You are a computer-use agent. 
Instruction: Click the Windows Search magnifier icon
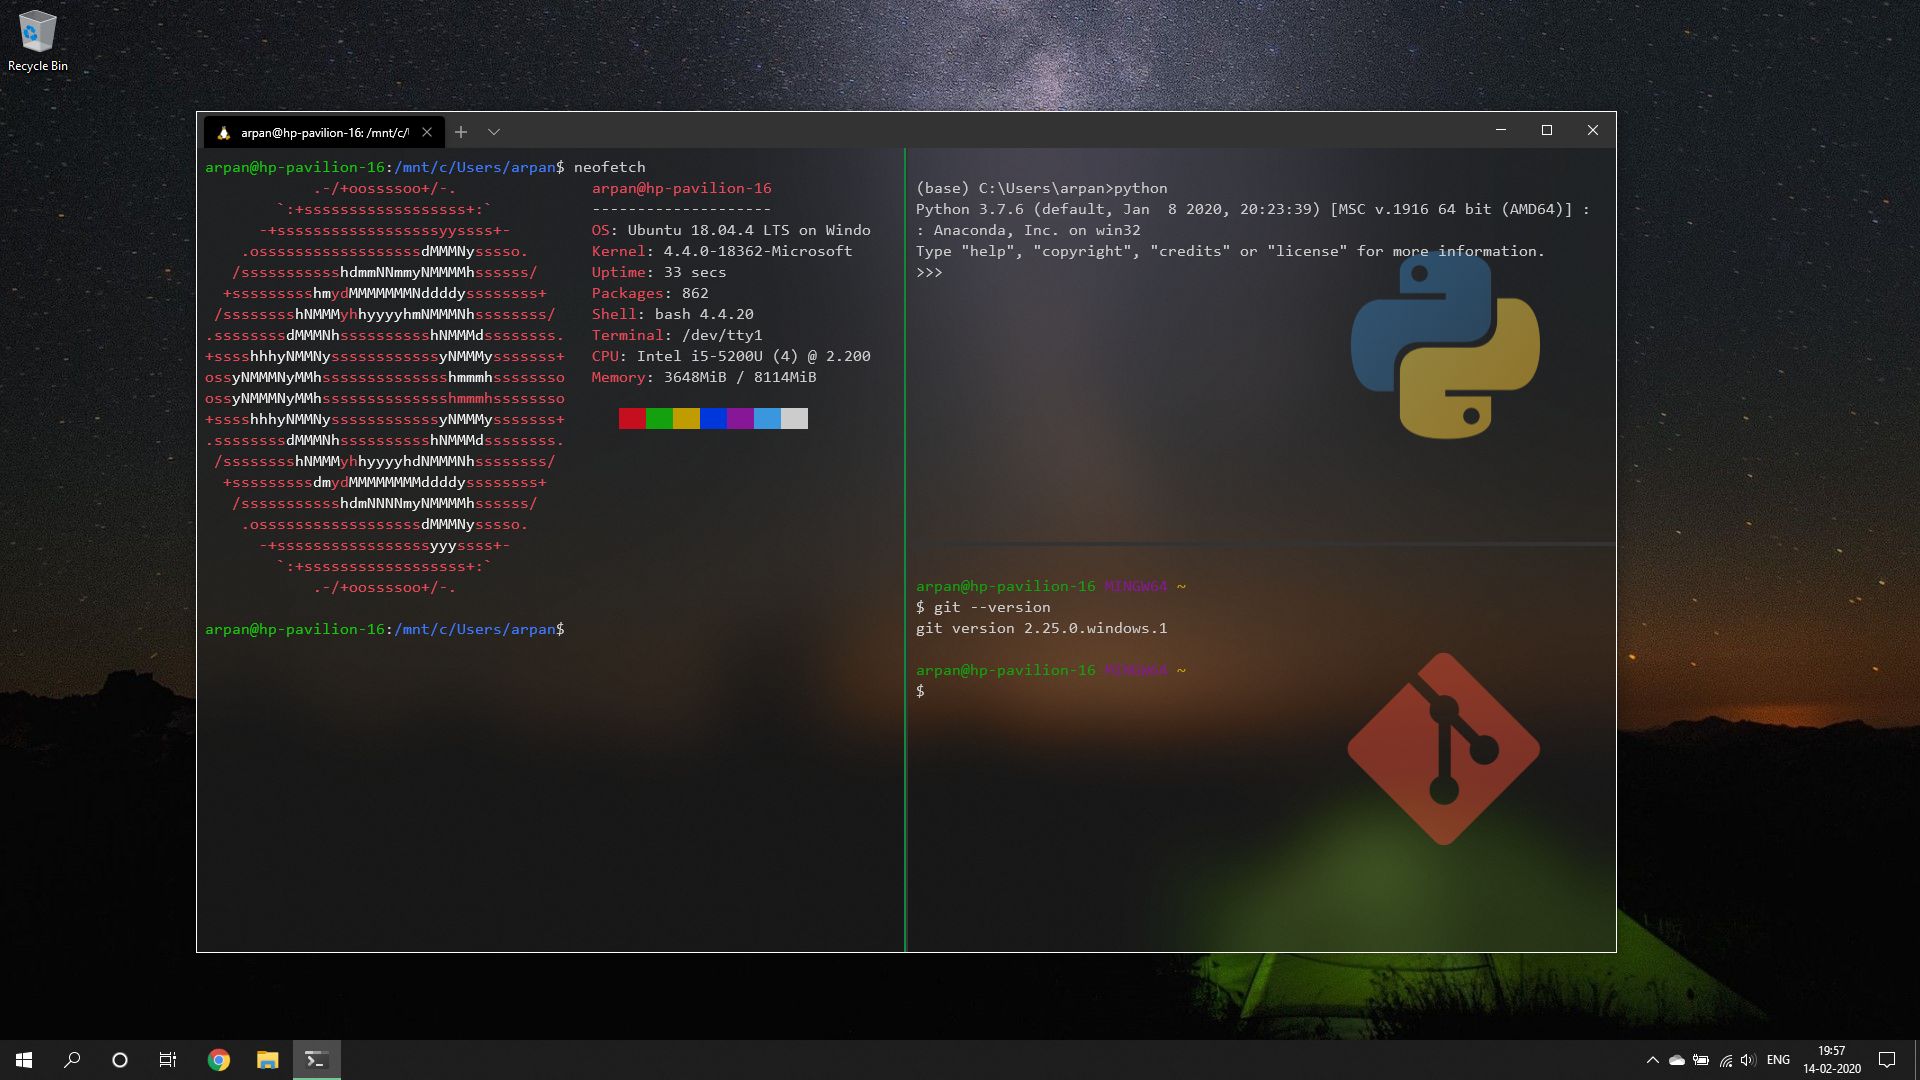click(71, 1060)
